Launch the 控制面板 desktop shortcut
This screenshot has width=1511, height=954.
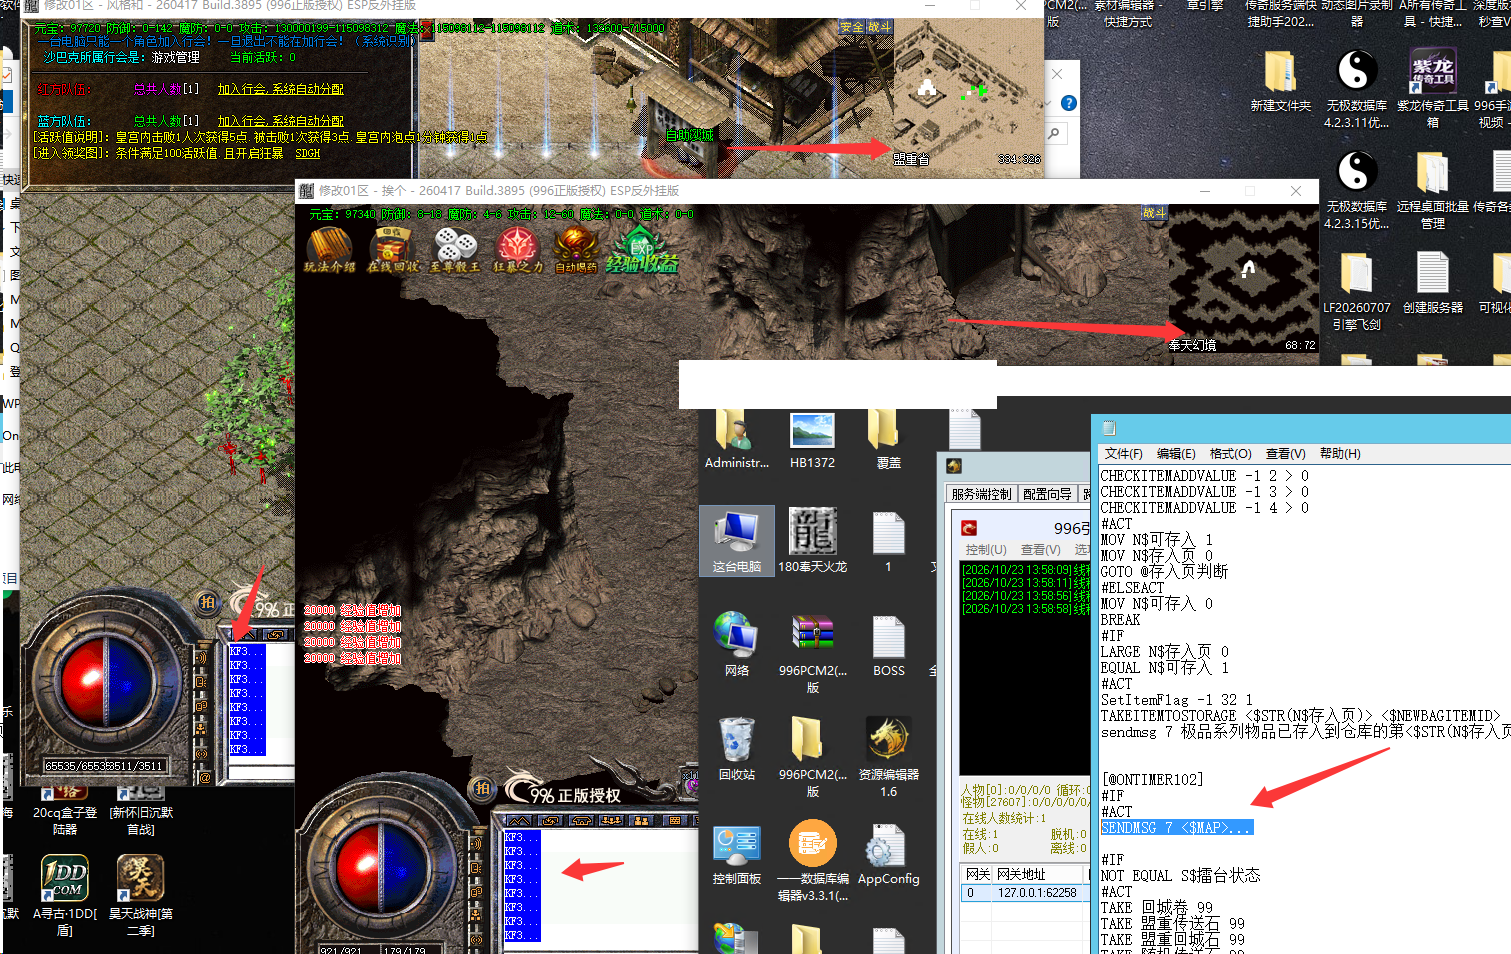click(x=737, y=855)
